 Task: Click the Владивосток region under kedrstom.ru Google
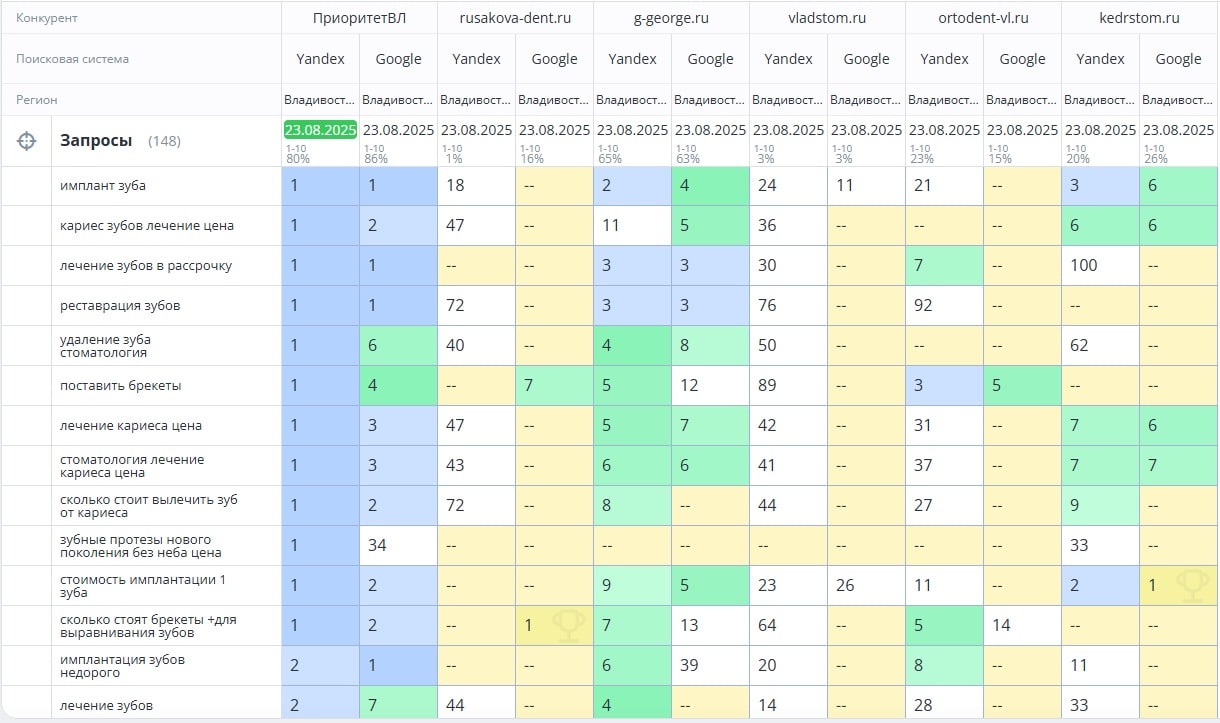(1178, 100)
